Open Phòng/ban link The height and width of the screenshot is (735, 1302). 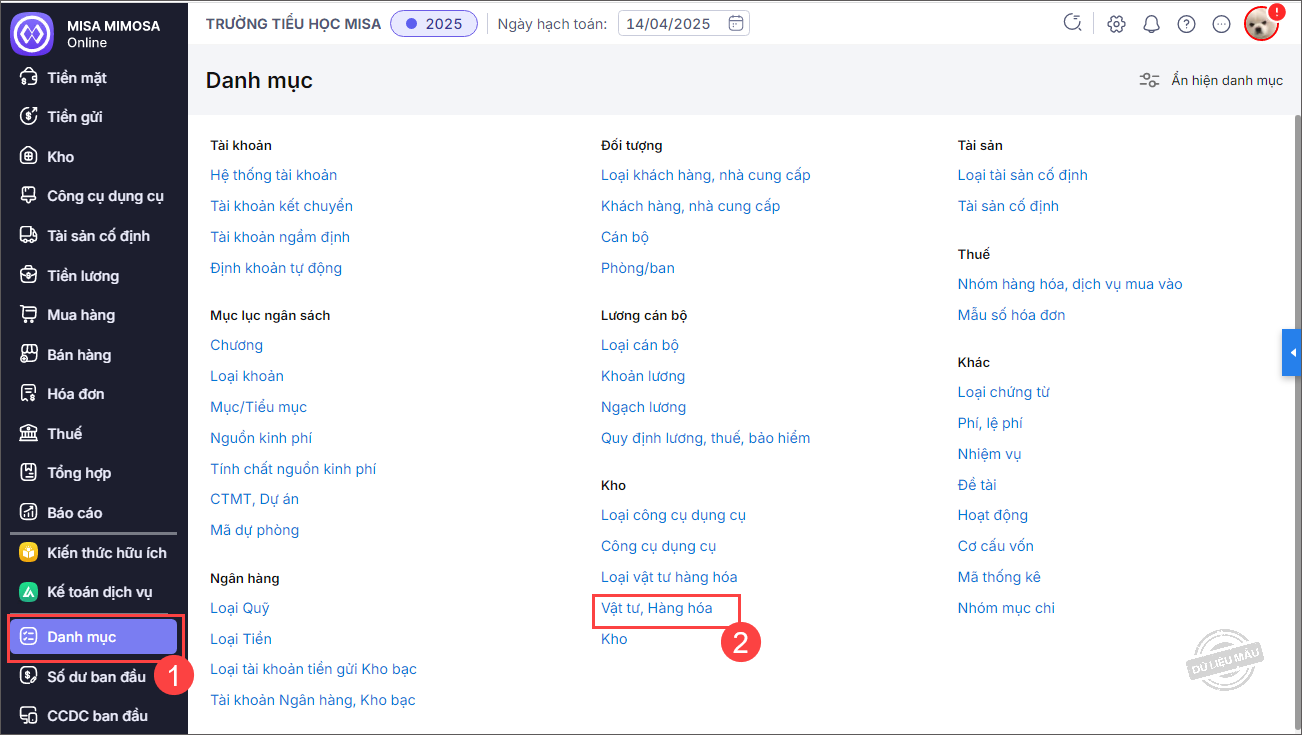638,268
